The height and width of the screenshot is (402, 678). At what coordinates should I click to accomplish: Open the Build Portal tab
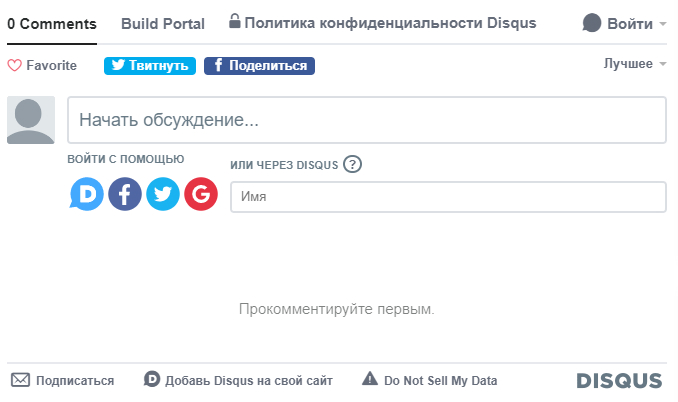[x=163, y=24]
